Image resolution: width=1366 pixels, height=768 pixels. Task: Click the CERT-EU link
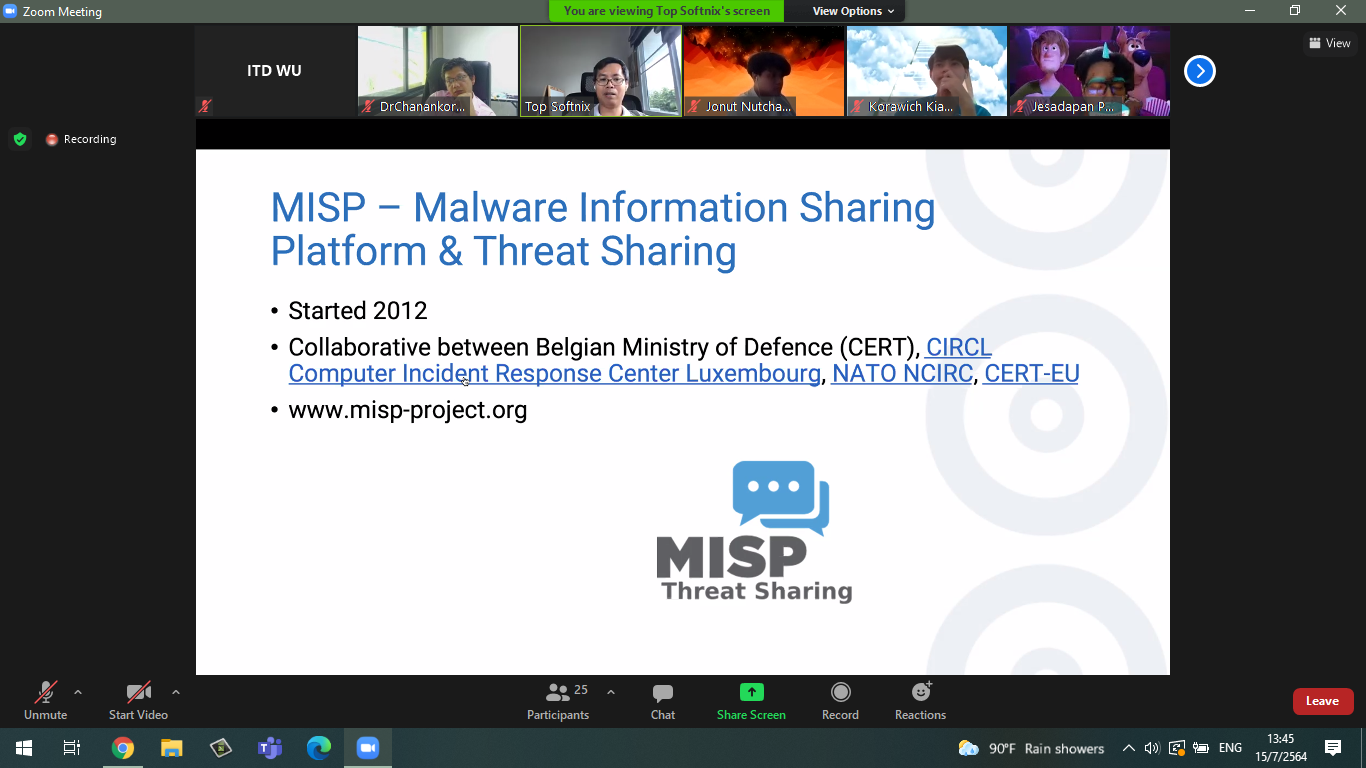pyautogui.click(x=1031, y=373)
